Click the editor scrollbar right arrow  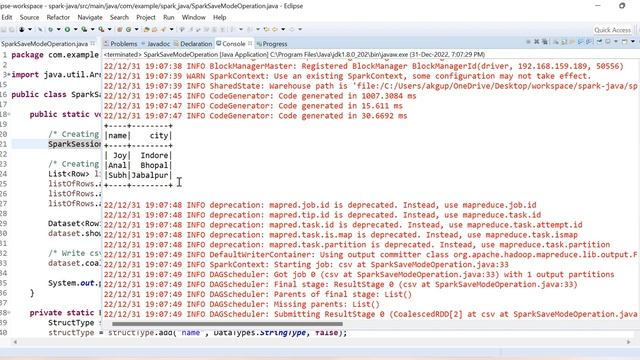point(628,342)
